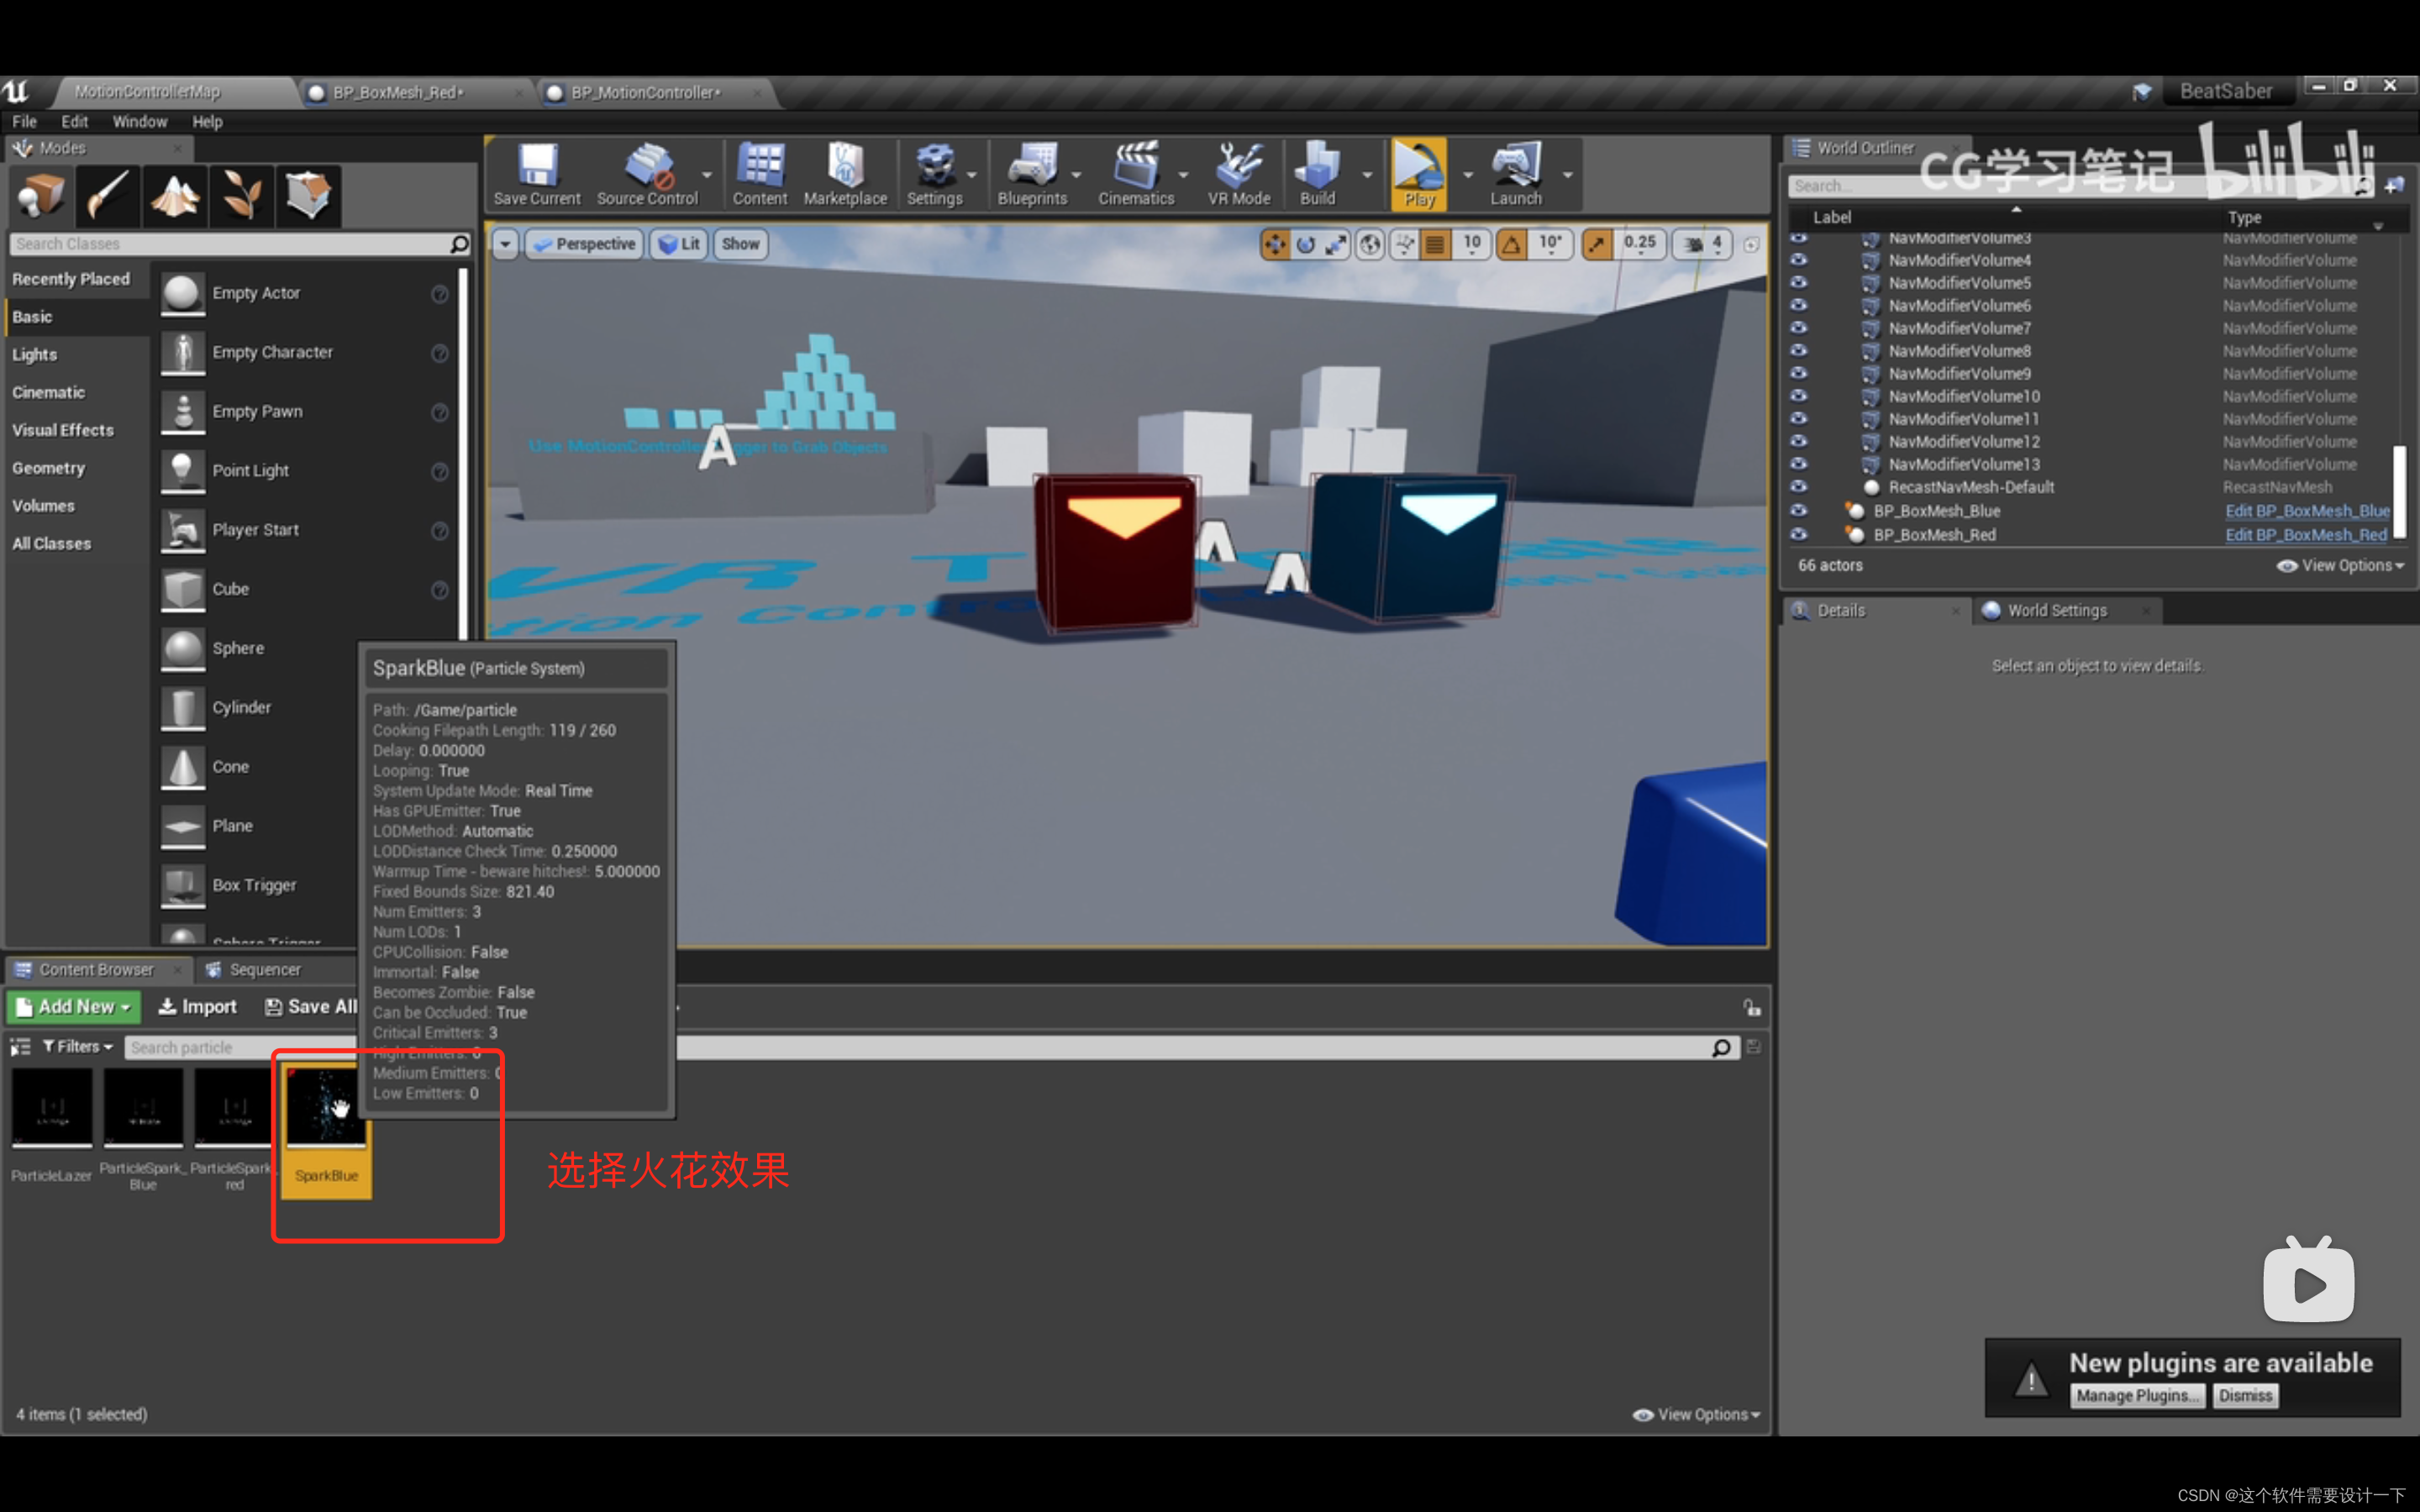Image resolution: width=2420 pixels, height=1512 pixels.
Task: Open the Perspective viewport dropdown
Action: click(584, 244)
